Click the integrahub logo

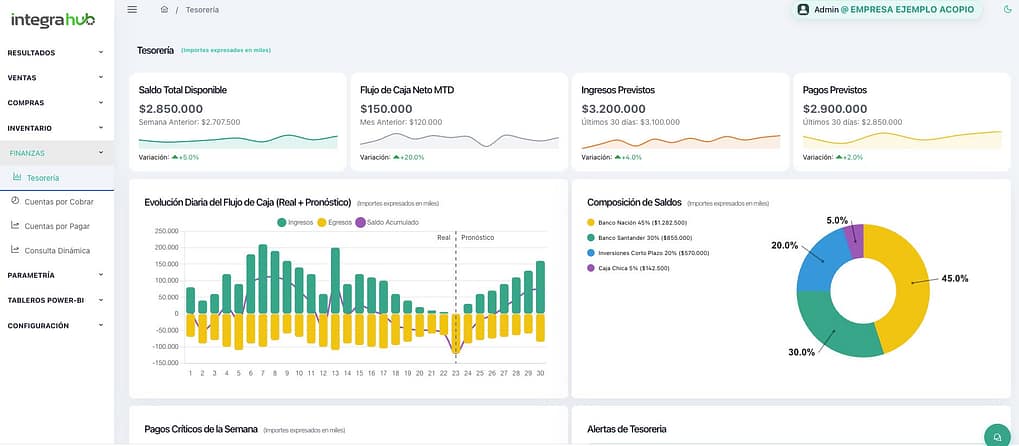pos(52,18)
